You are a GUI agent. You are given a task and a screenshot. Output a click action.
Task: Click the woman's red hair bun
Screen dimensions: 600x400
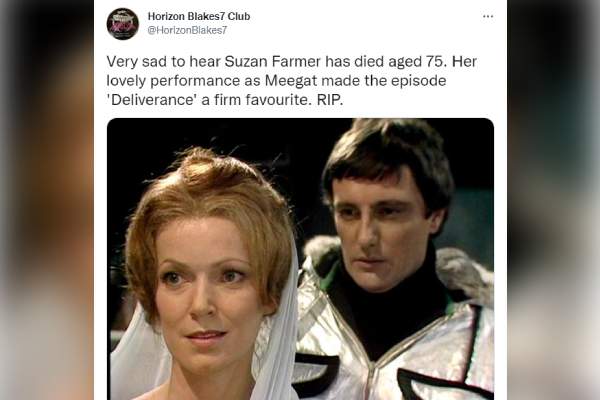210,168
